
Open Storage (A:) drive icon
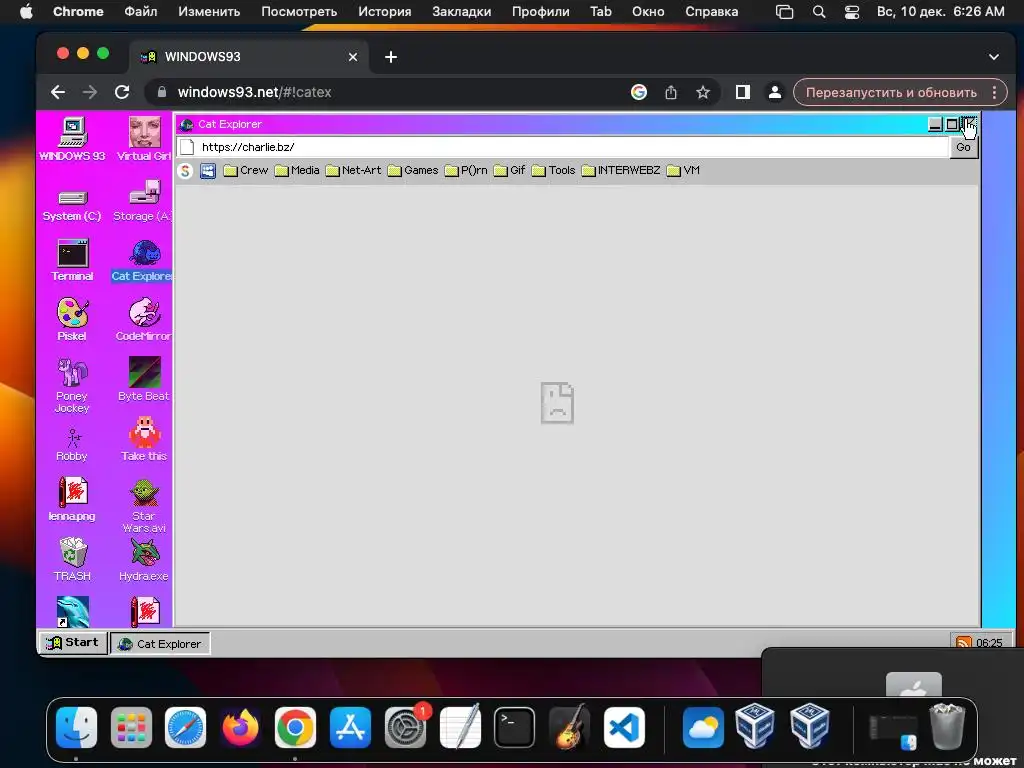point(143,201)
